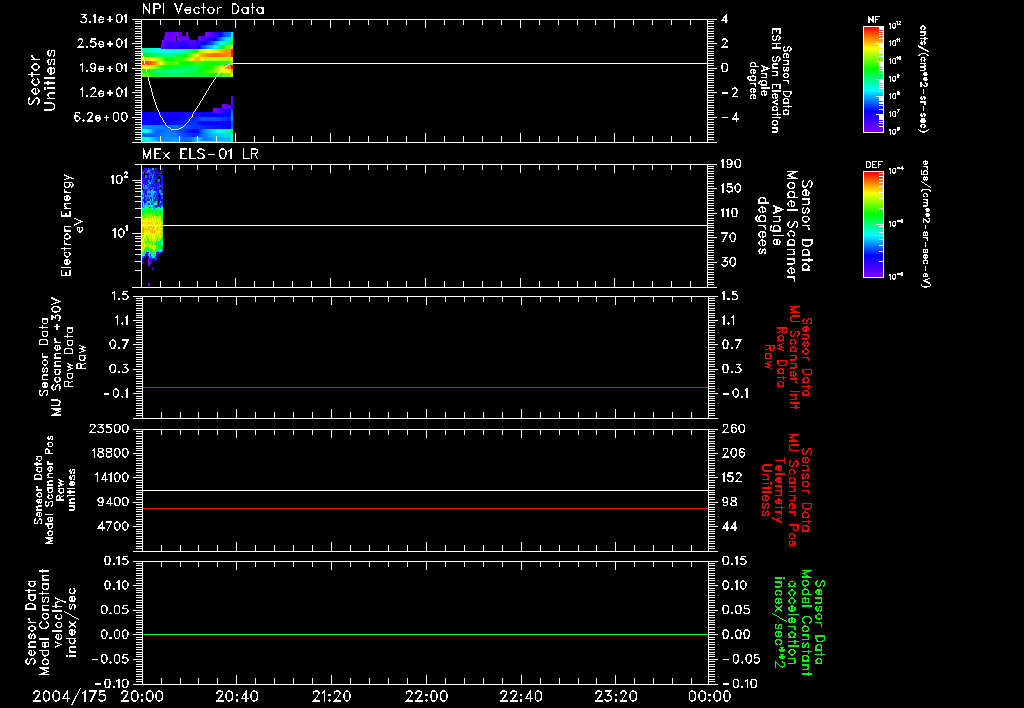Viewport: 1024px width, 708px height.
Task: Click the '9400' scanner position tick label
Action: pyautogui.click(x=113, y=502)
